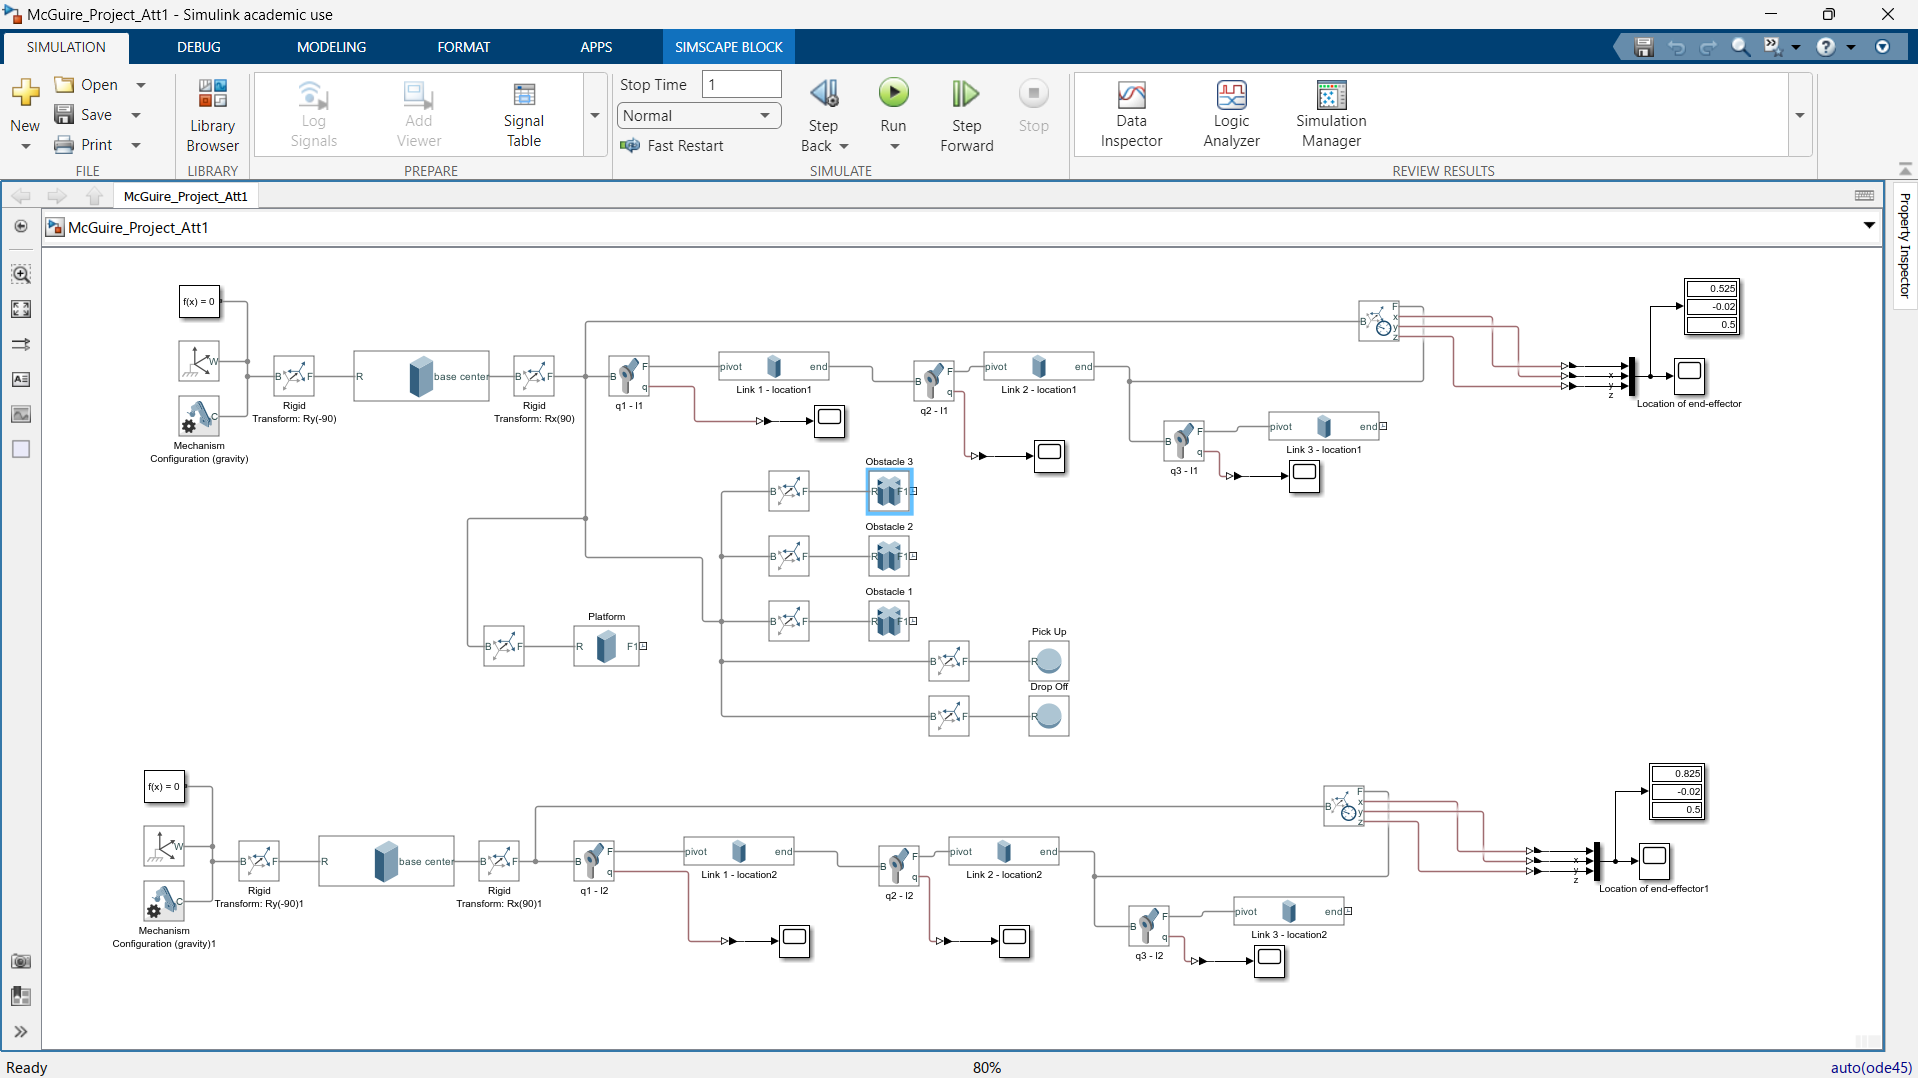Click the auto(ode45) solver link
The width and height of the screenshot is (1918, 1078).
1870,1067
